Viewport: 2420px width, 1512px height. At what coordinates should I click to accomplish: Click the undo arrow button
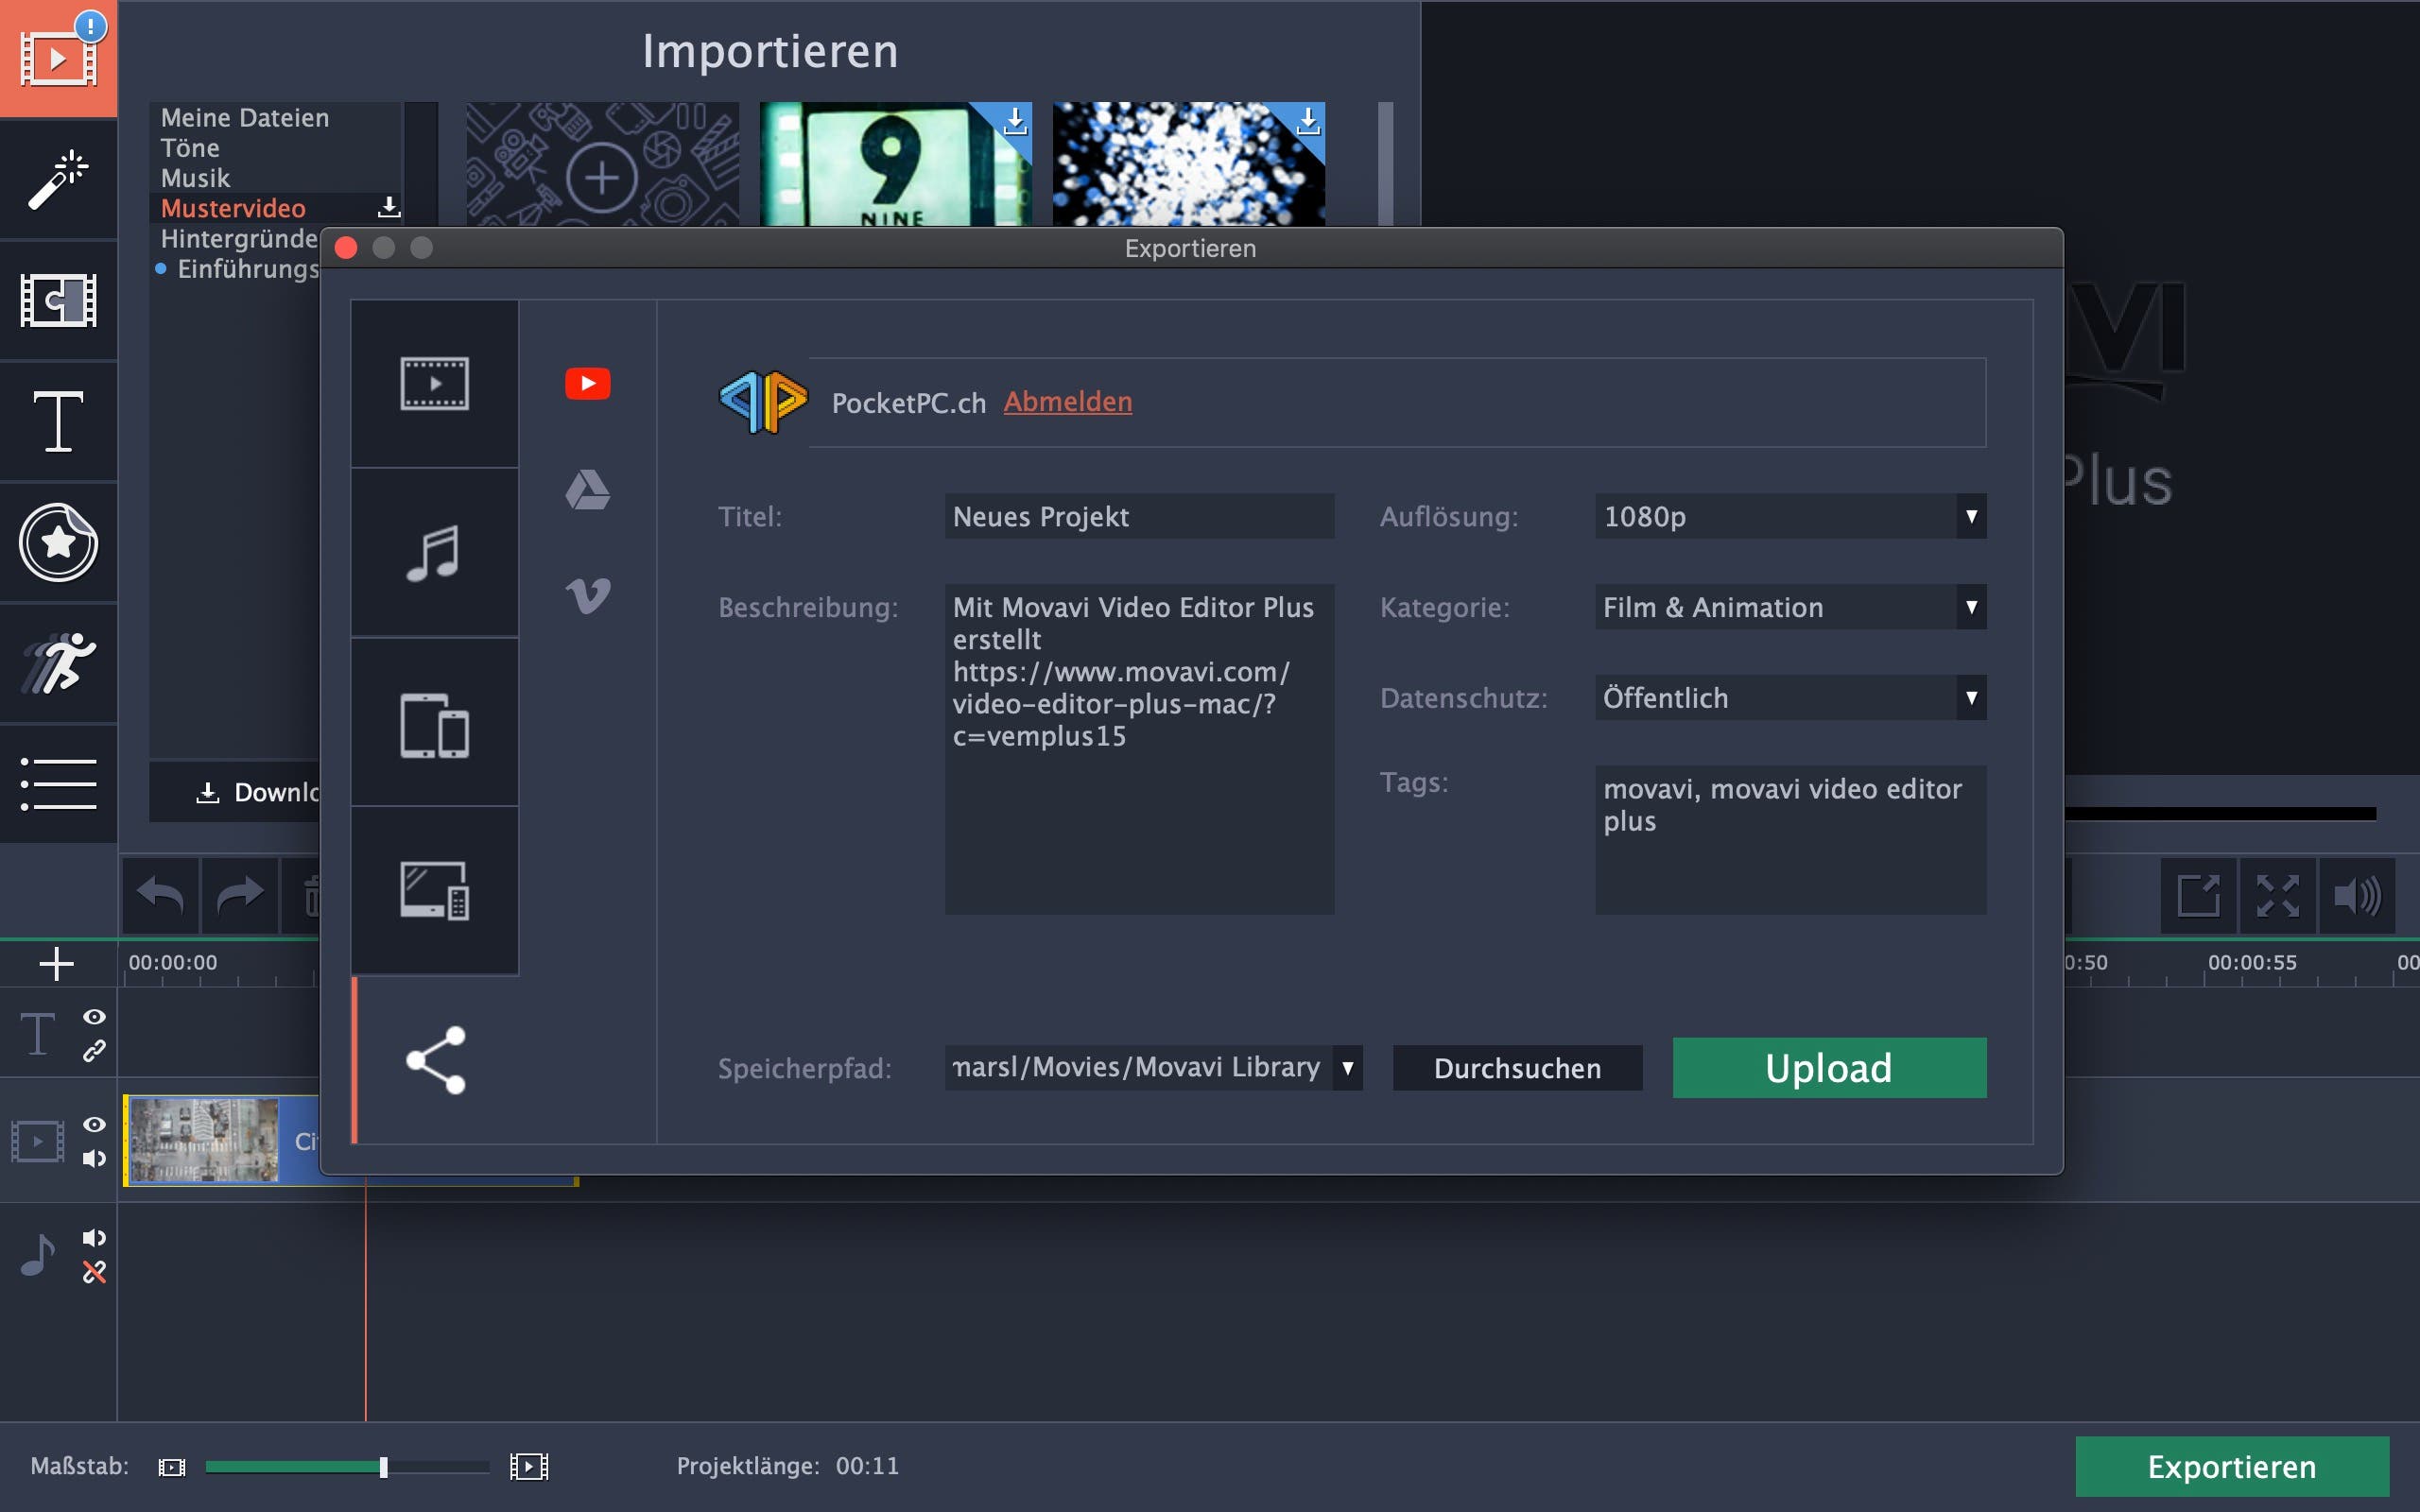click(160, 895)
